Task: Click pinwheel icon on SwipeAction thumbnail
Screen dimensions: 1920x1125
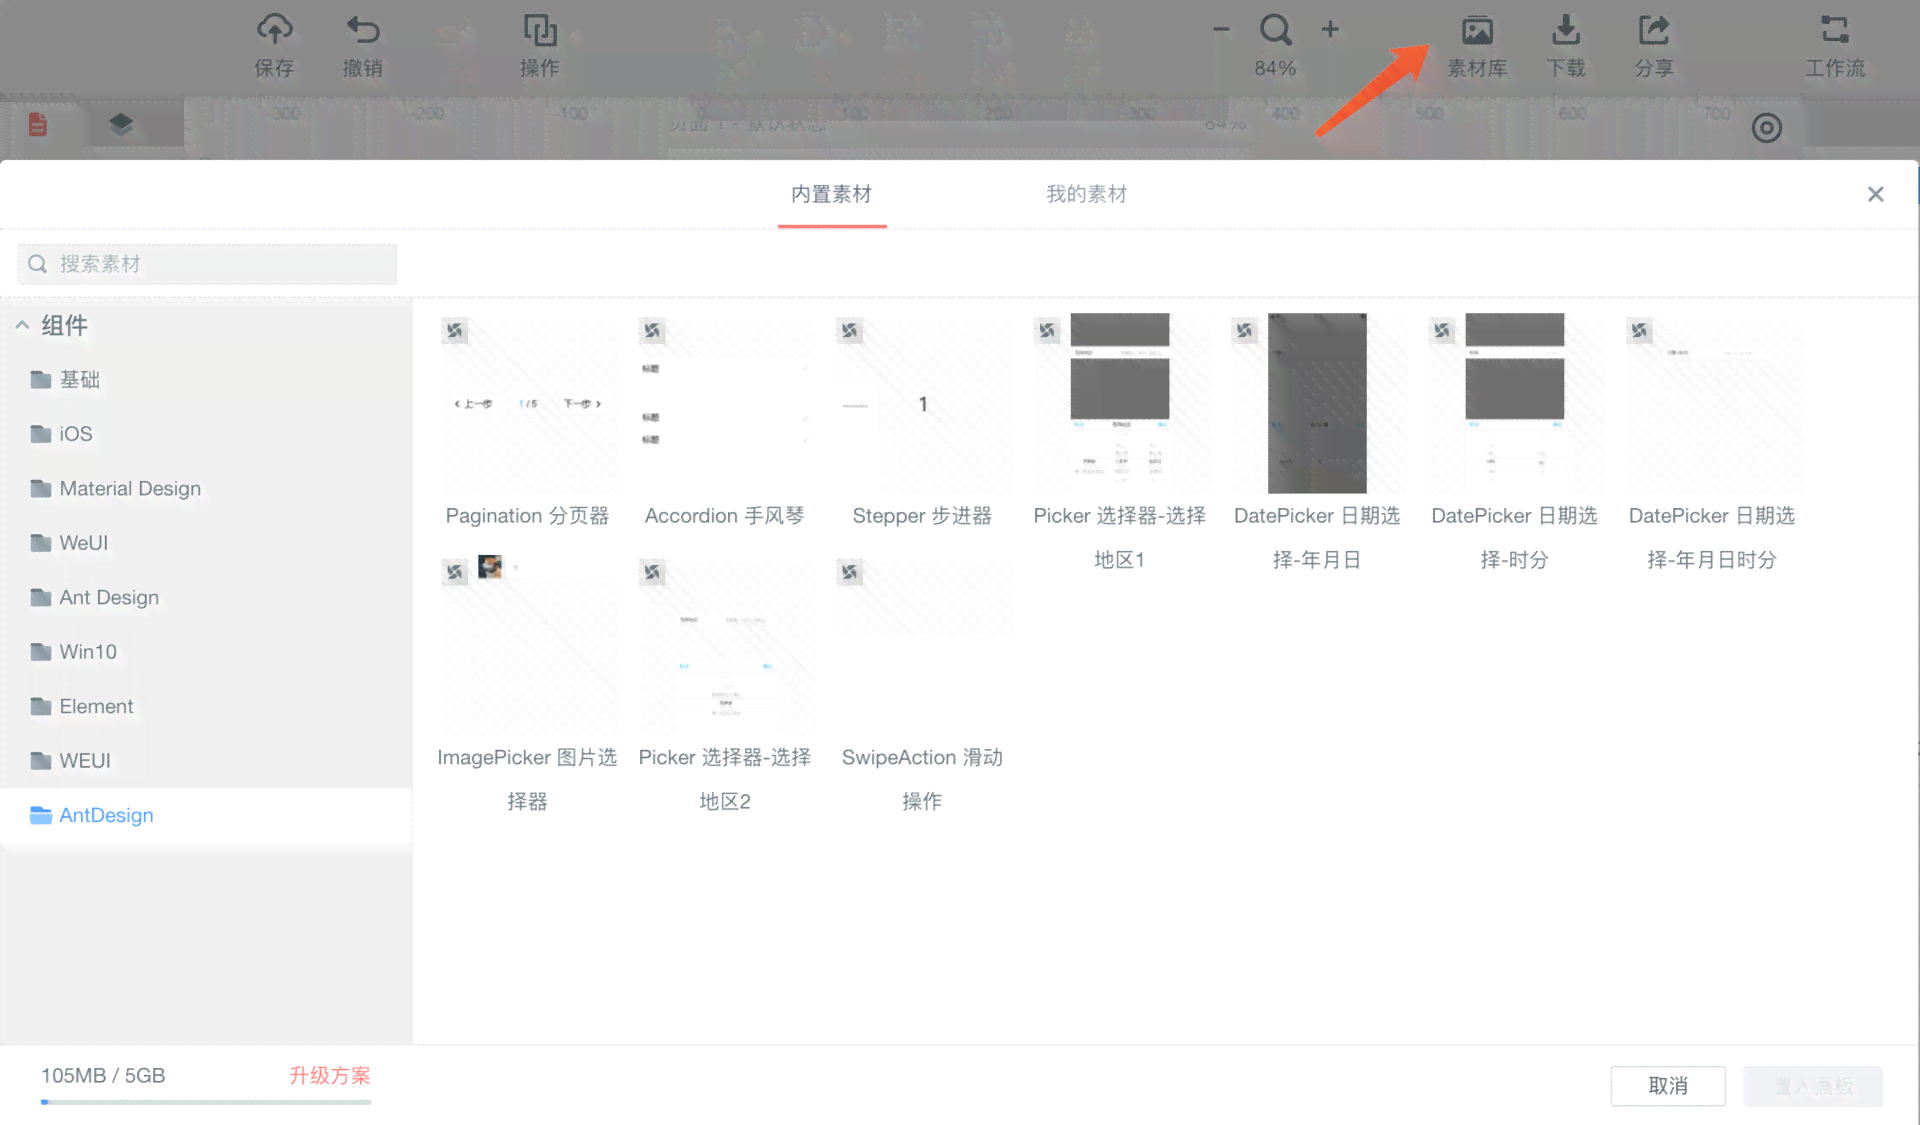Action: click(850, 572)
